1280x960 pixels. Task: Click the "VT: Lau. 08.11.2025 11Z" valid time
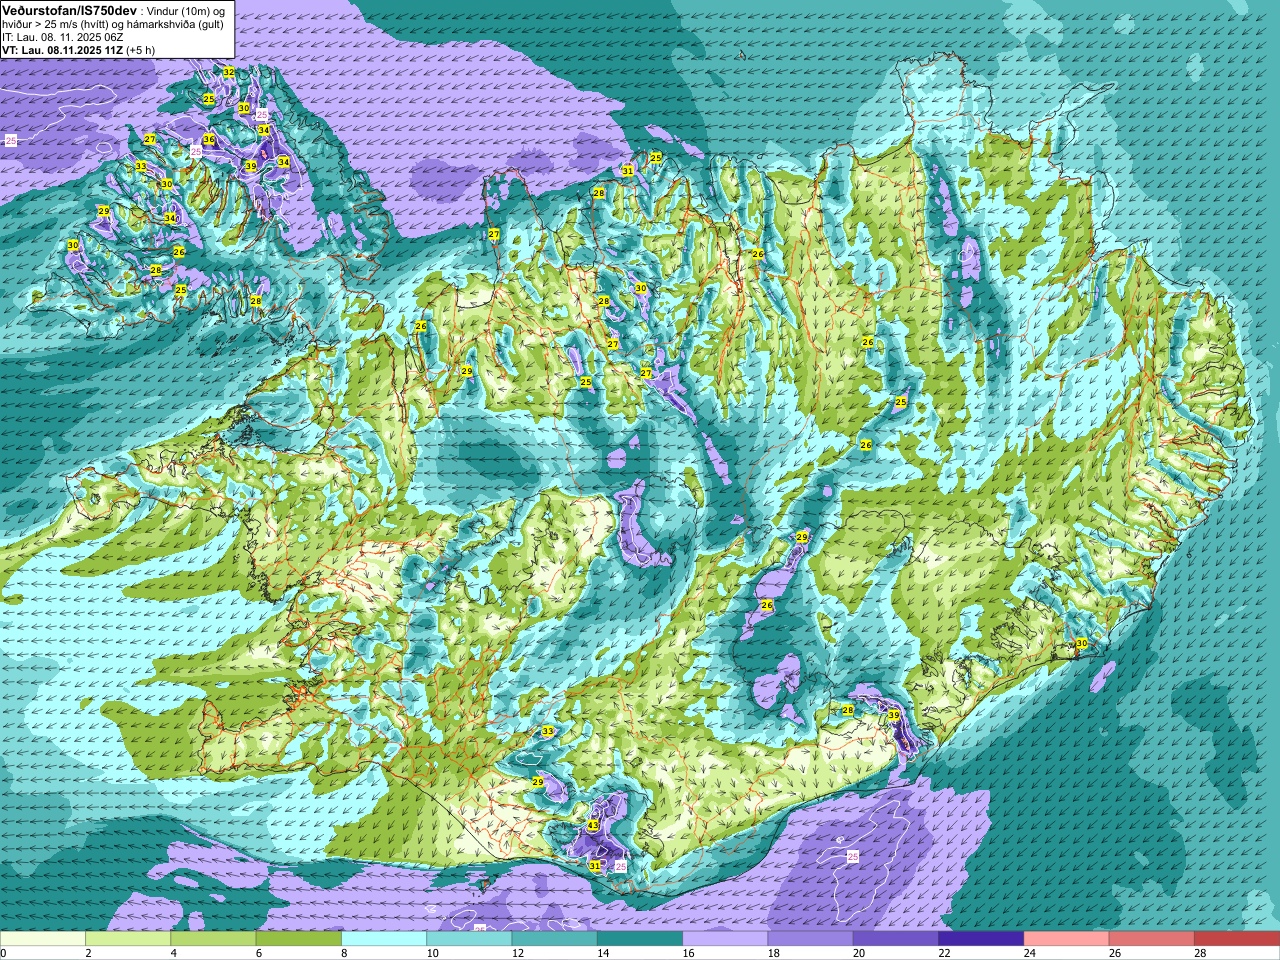[x=62, y=50]
